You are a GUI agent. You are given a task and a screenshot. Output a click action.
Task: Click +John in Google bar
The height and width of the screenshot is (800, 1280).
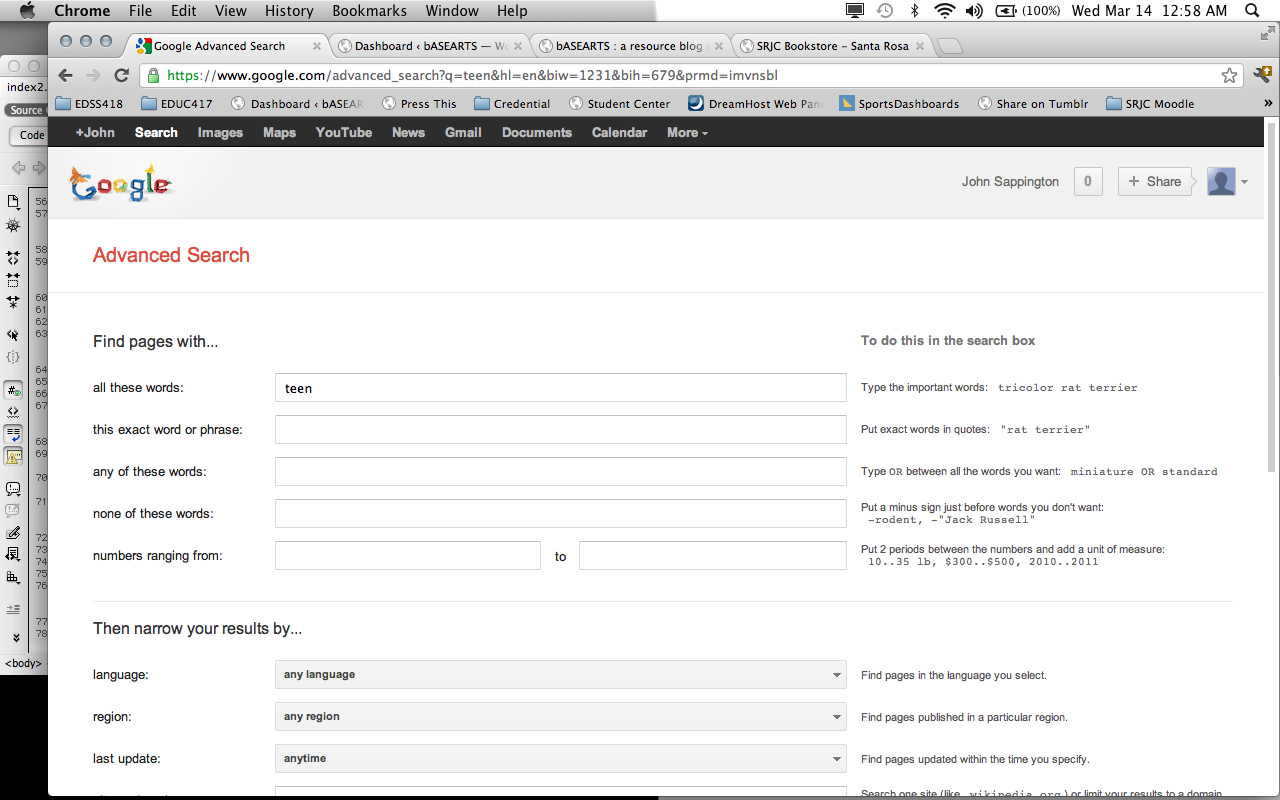coord(95,132)
